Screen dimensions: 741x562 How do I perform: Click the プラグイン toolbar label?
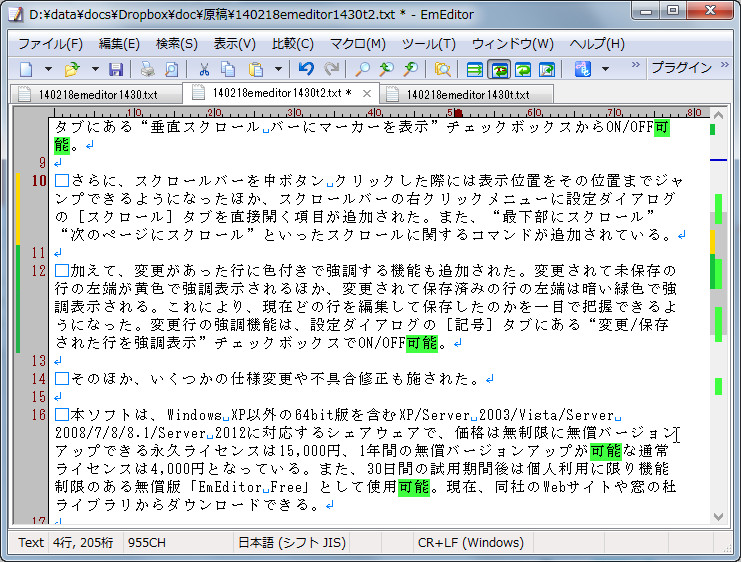coord(681,68)
